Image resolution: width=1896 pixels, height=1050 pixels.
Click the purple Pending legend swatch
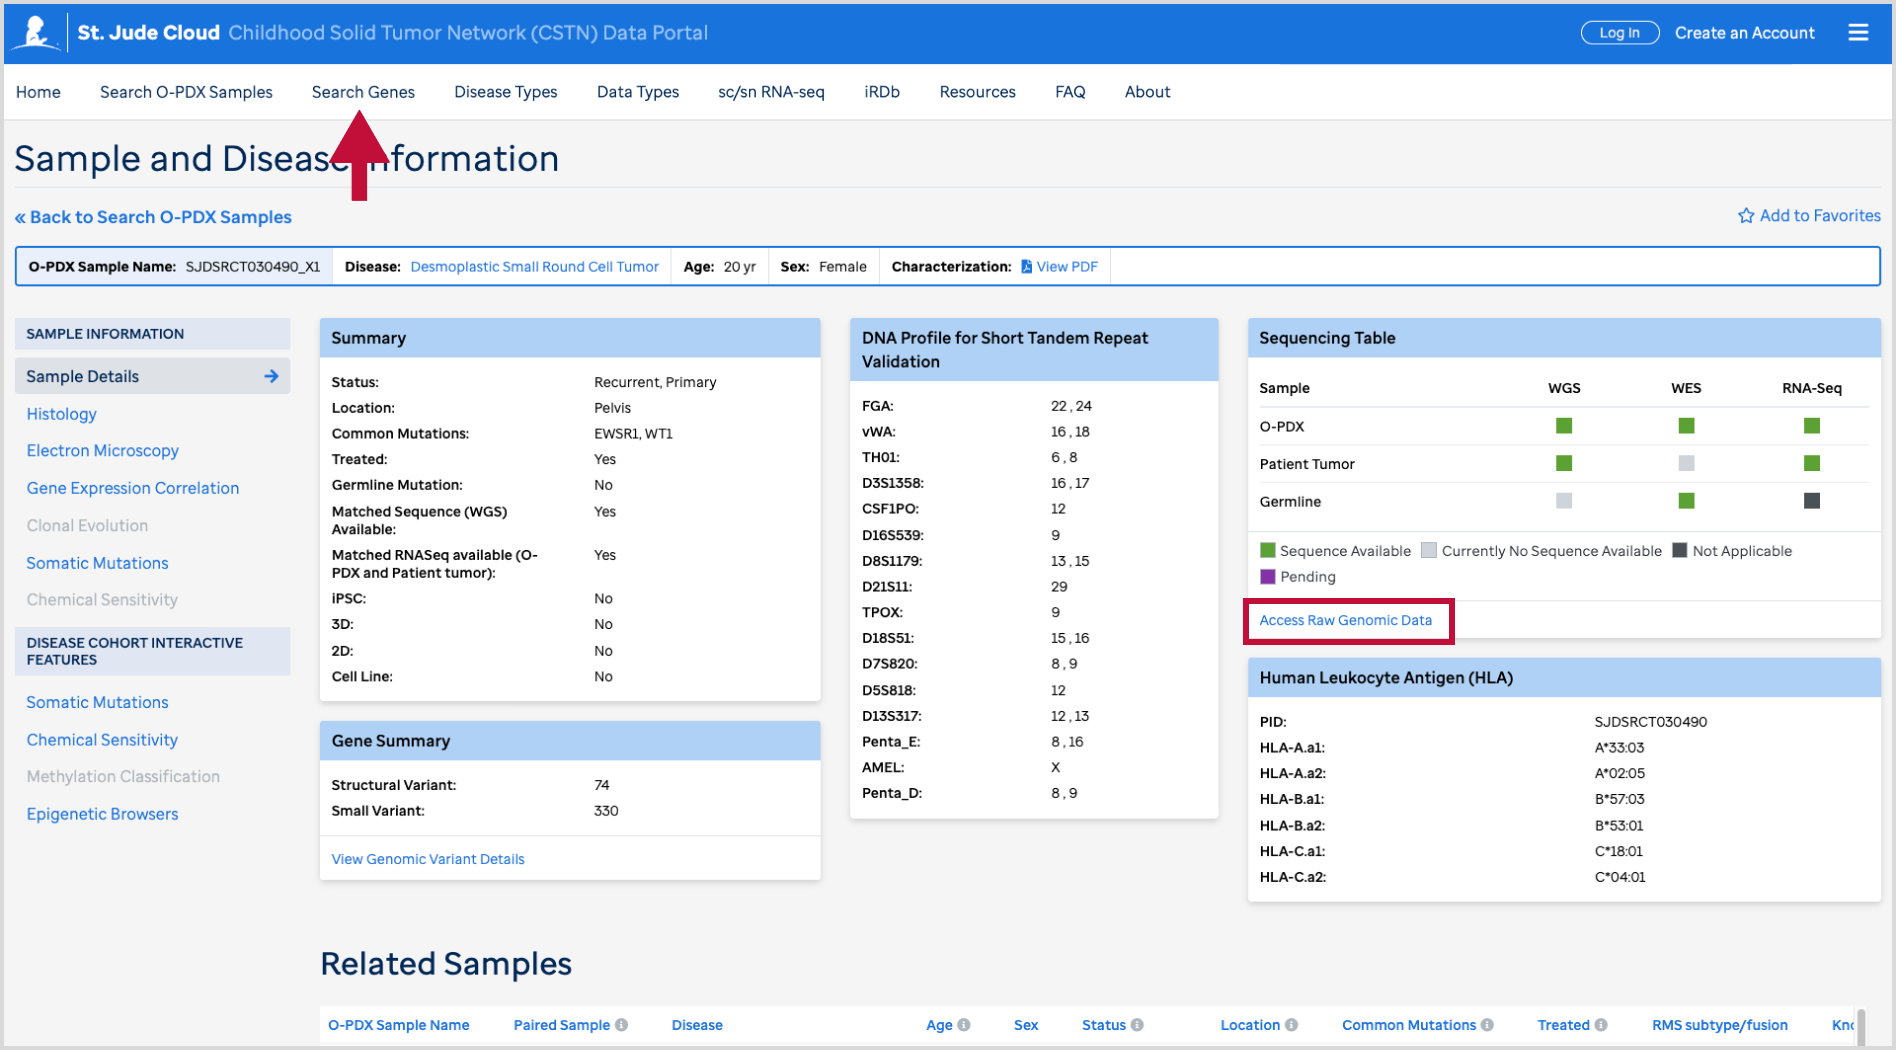1268,577
